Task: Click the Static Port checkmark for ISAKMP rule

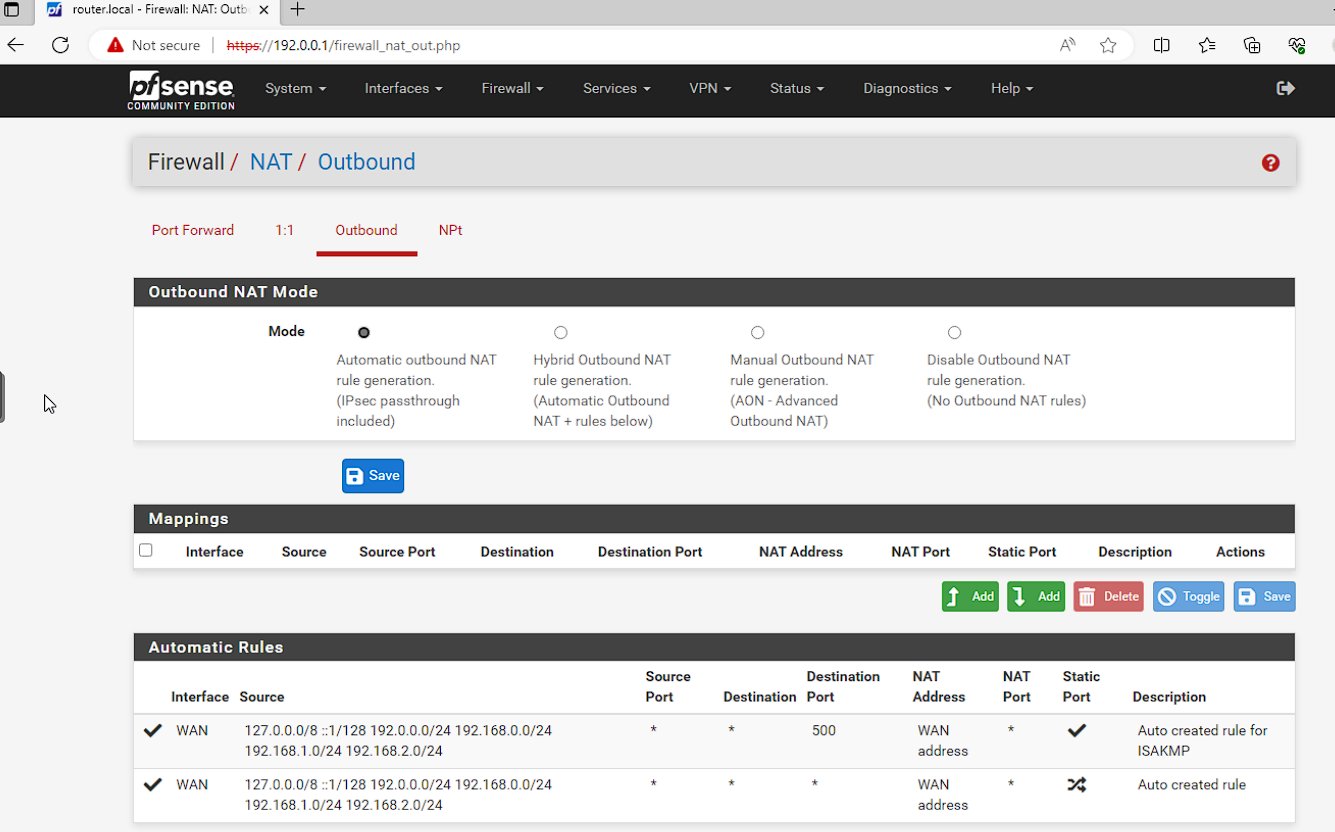Action: tap(1077, 731)
